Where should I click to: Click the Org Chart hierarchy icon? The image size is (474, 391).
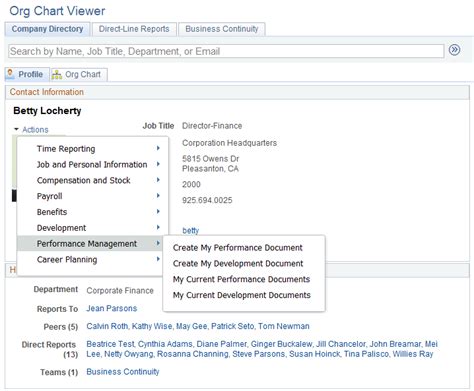click(x=57, y=74)
